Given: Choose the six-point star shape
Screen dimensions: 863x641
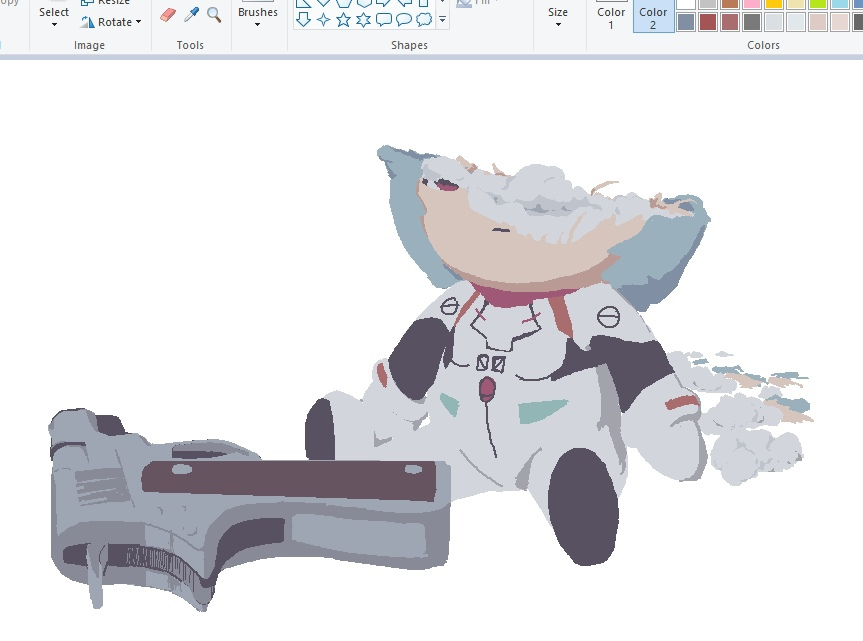Looking at the screenshot, I should (363, 20).
